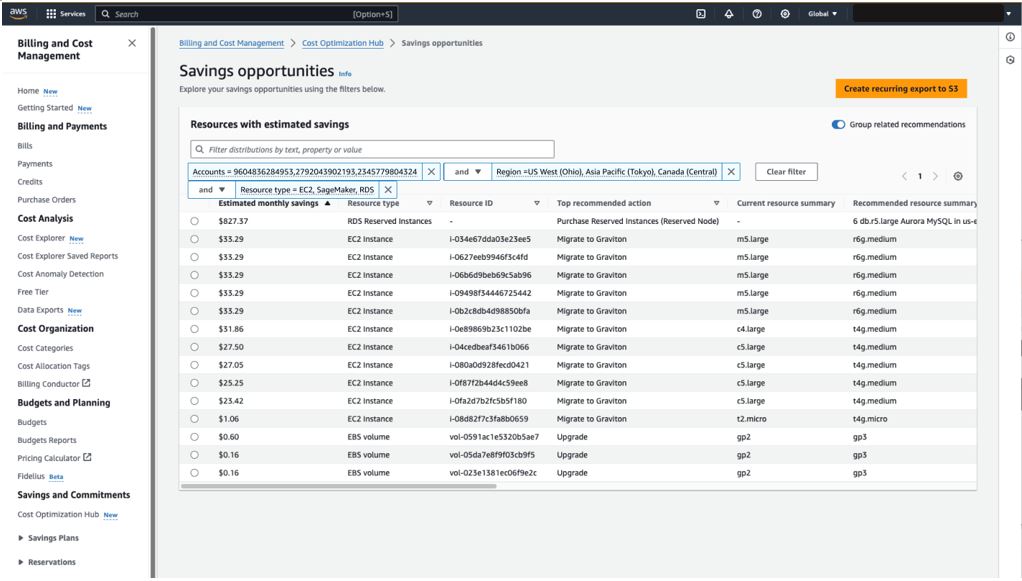Sort by Resource type column arrow
This screenshot has width=1022, height=581.
tap(430, 203)
